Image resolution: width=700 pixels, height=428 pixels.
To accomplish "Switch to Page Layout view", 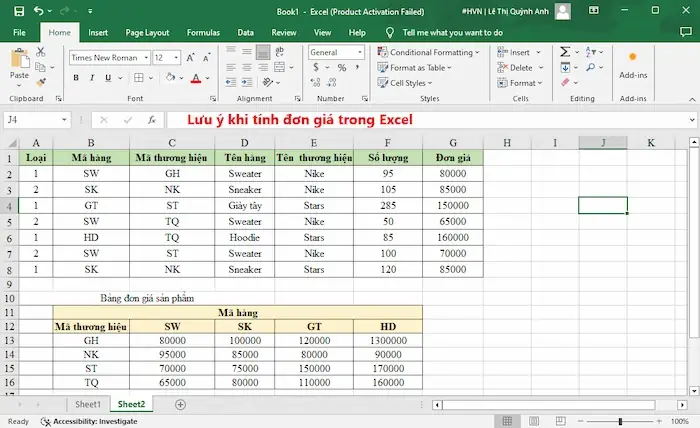I will 534,421.
